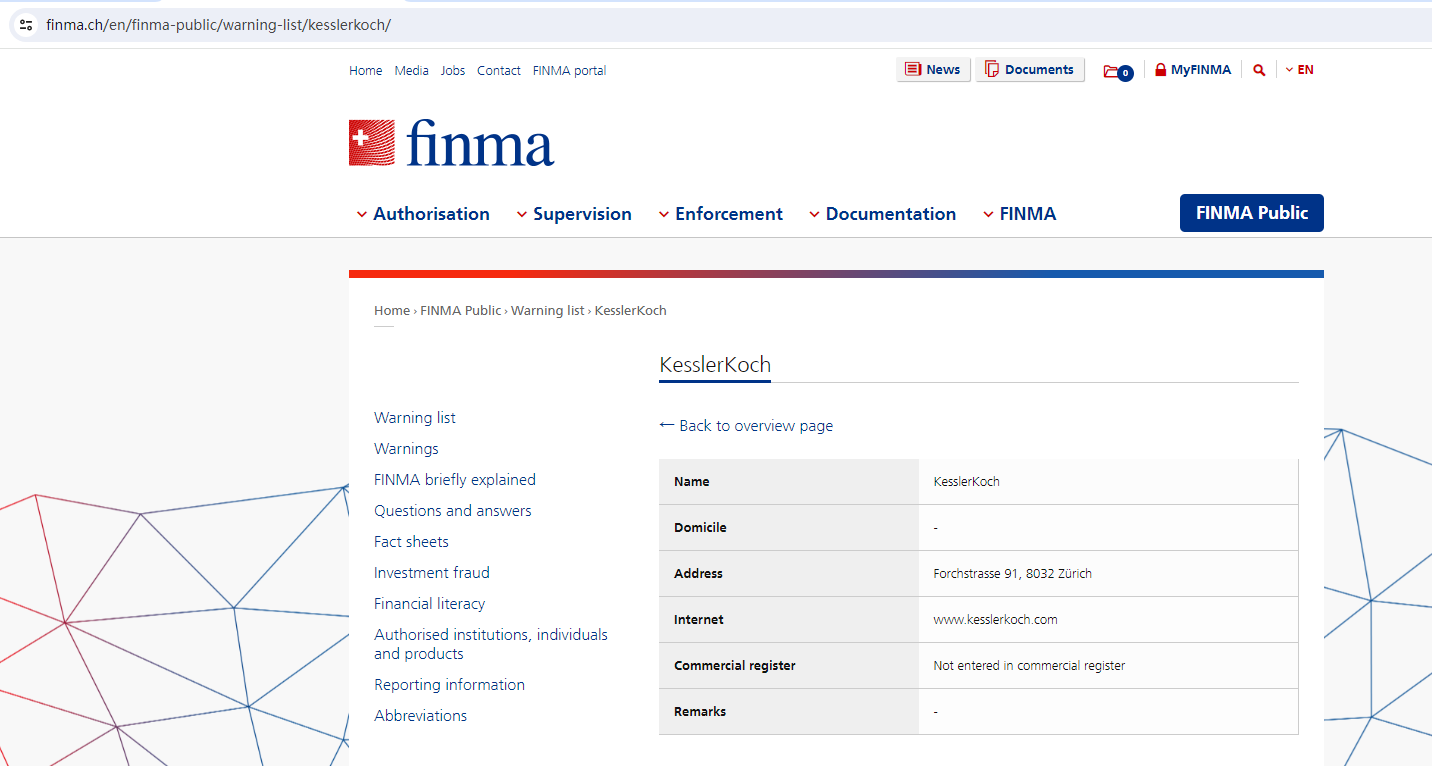Viewport: 1432px width, 766px height.
Task: Open Questions and answers sidebar link
Action: (x=453, y=511)
